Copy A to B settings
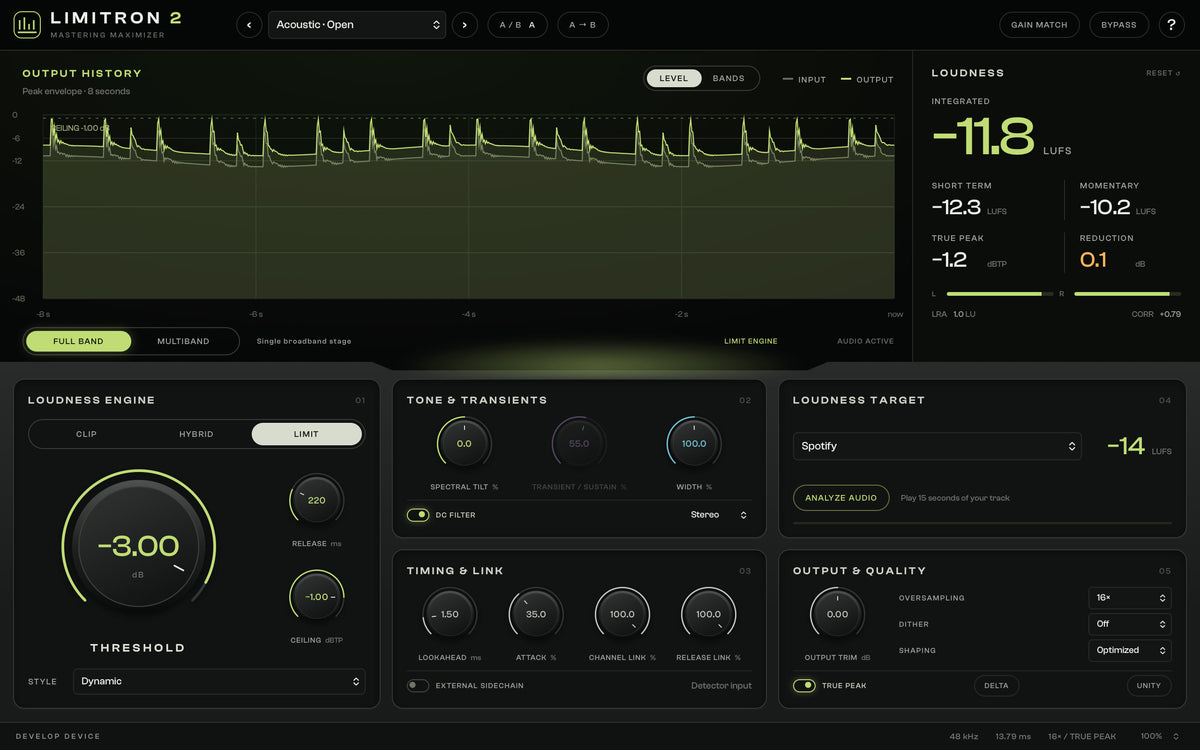The width and height of the screenshot is (1200, 750). pyautogui.click(x=582, y=25)
